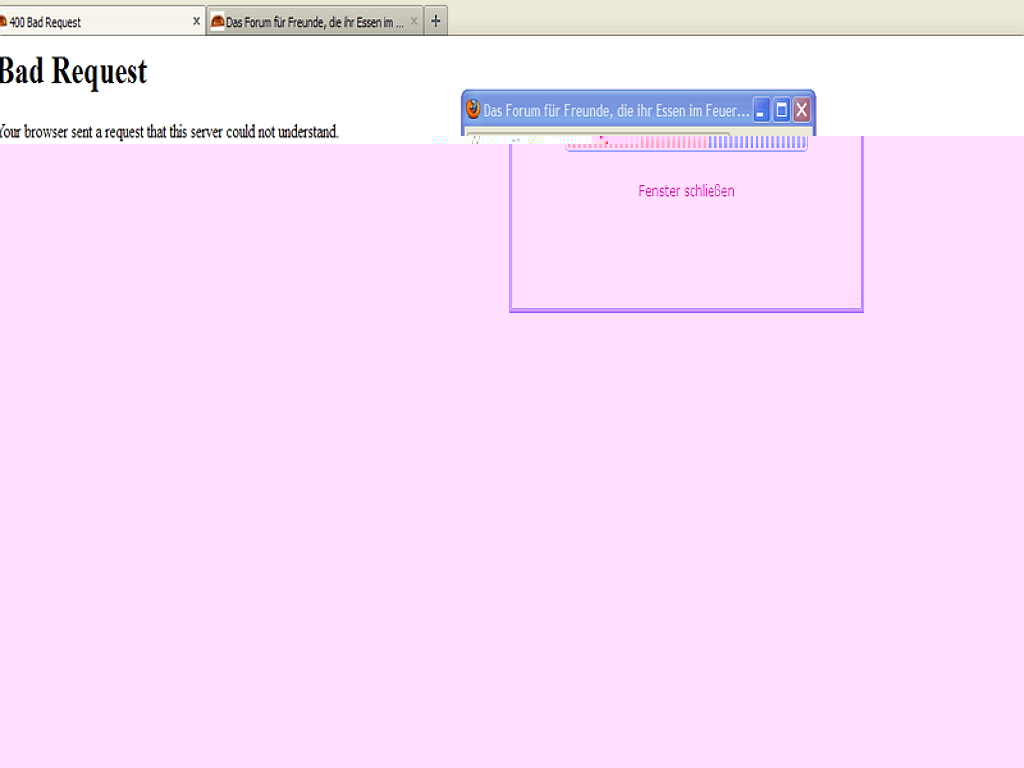1024x768 pixels.
Task: Click favicon on the Das Forum tab
Action: 217,21
